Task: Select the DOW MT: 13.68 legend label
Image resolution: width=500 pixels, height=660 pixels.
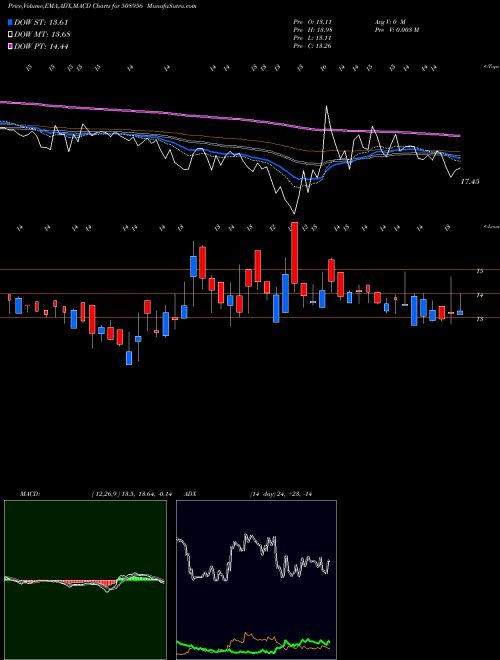Action: (43, 35)
